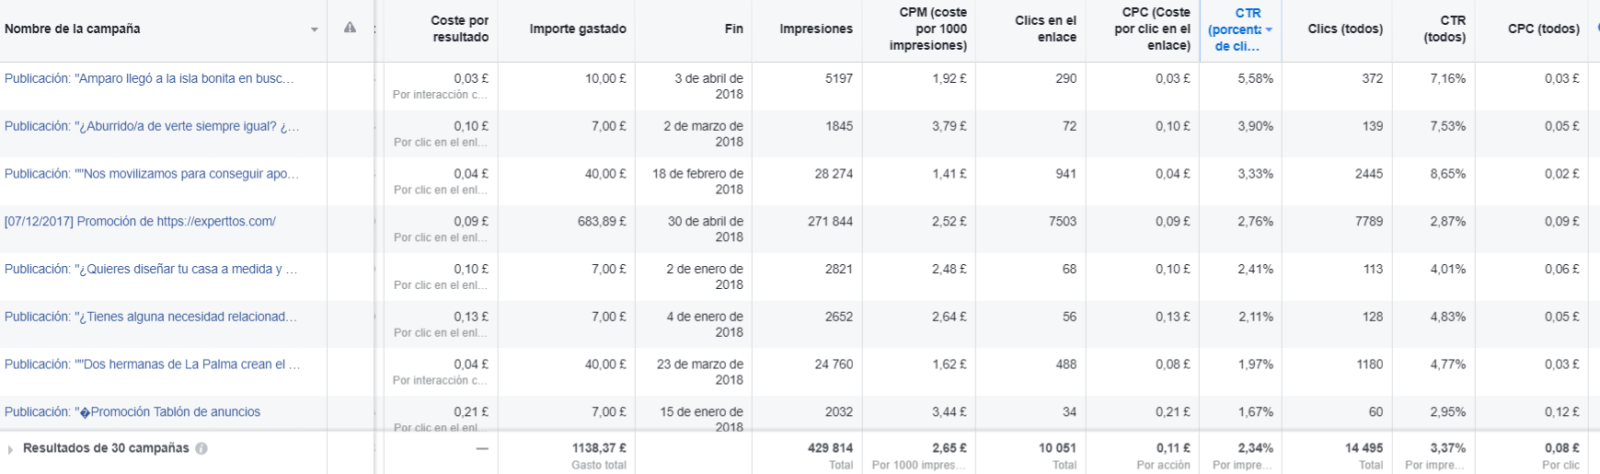Image resolution: width=1600 pixels, height=474 pixels.
Task: Click the warning triangle column icon
Action: pyautogui.click(x=350, y=28)
